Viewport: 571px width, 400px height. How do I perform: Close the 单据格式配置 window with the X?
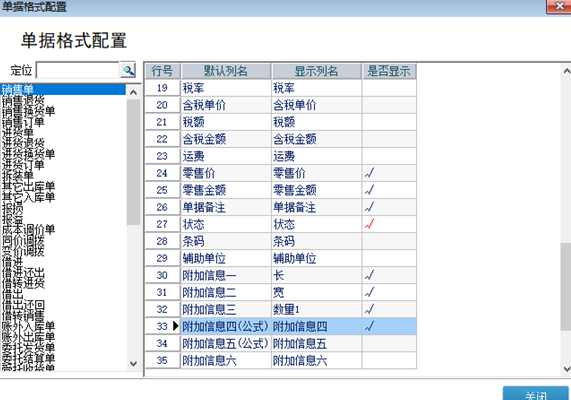click(x=559, y=6)
